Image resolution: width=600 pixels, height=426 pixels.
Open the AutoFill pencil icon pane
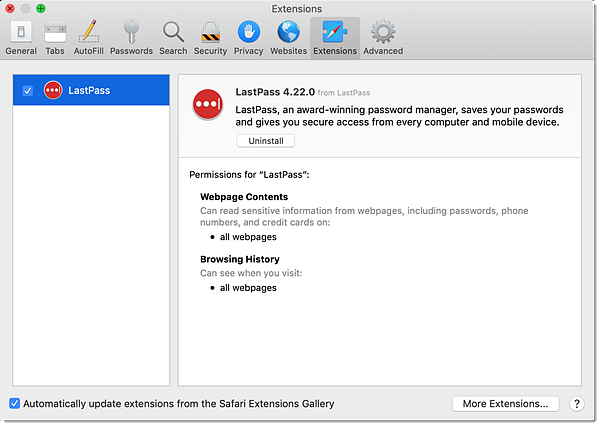(88, 38)
